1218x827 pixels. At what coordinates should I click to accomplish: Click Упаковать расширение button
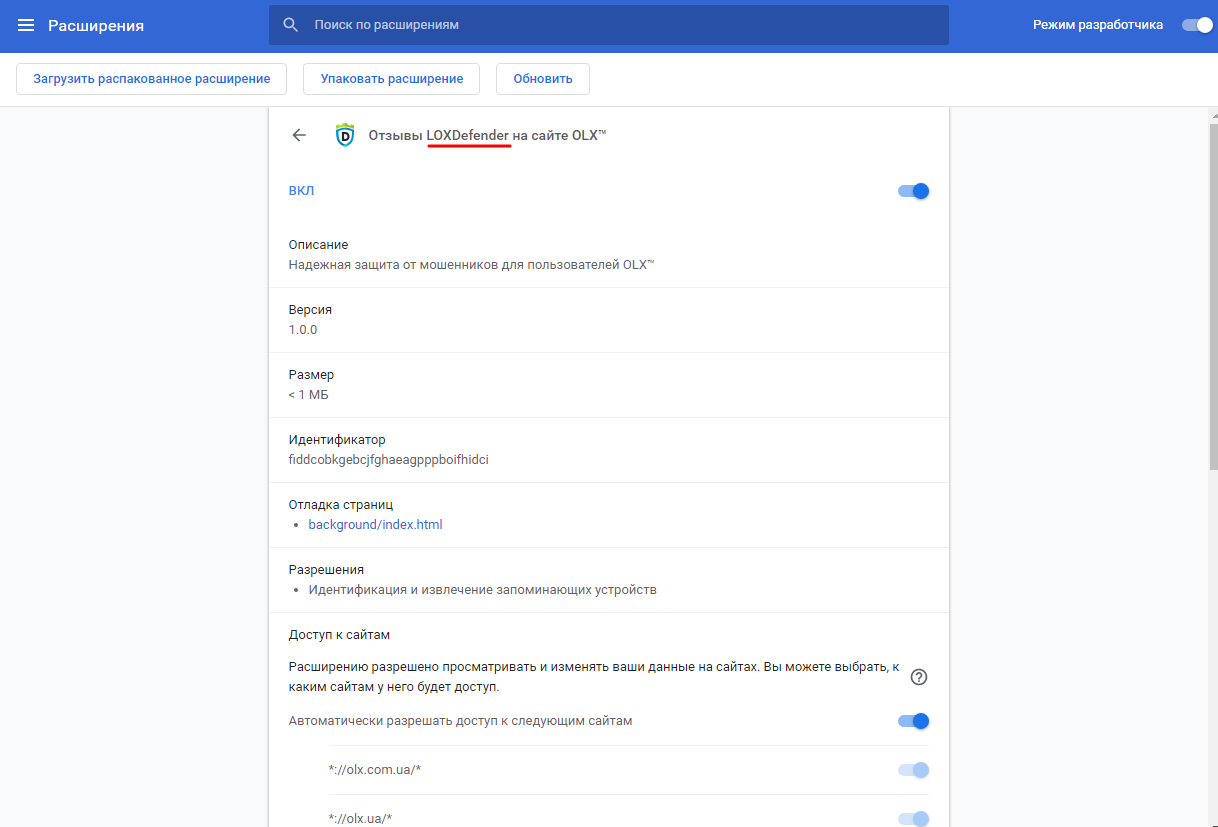click(392, 79)
